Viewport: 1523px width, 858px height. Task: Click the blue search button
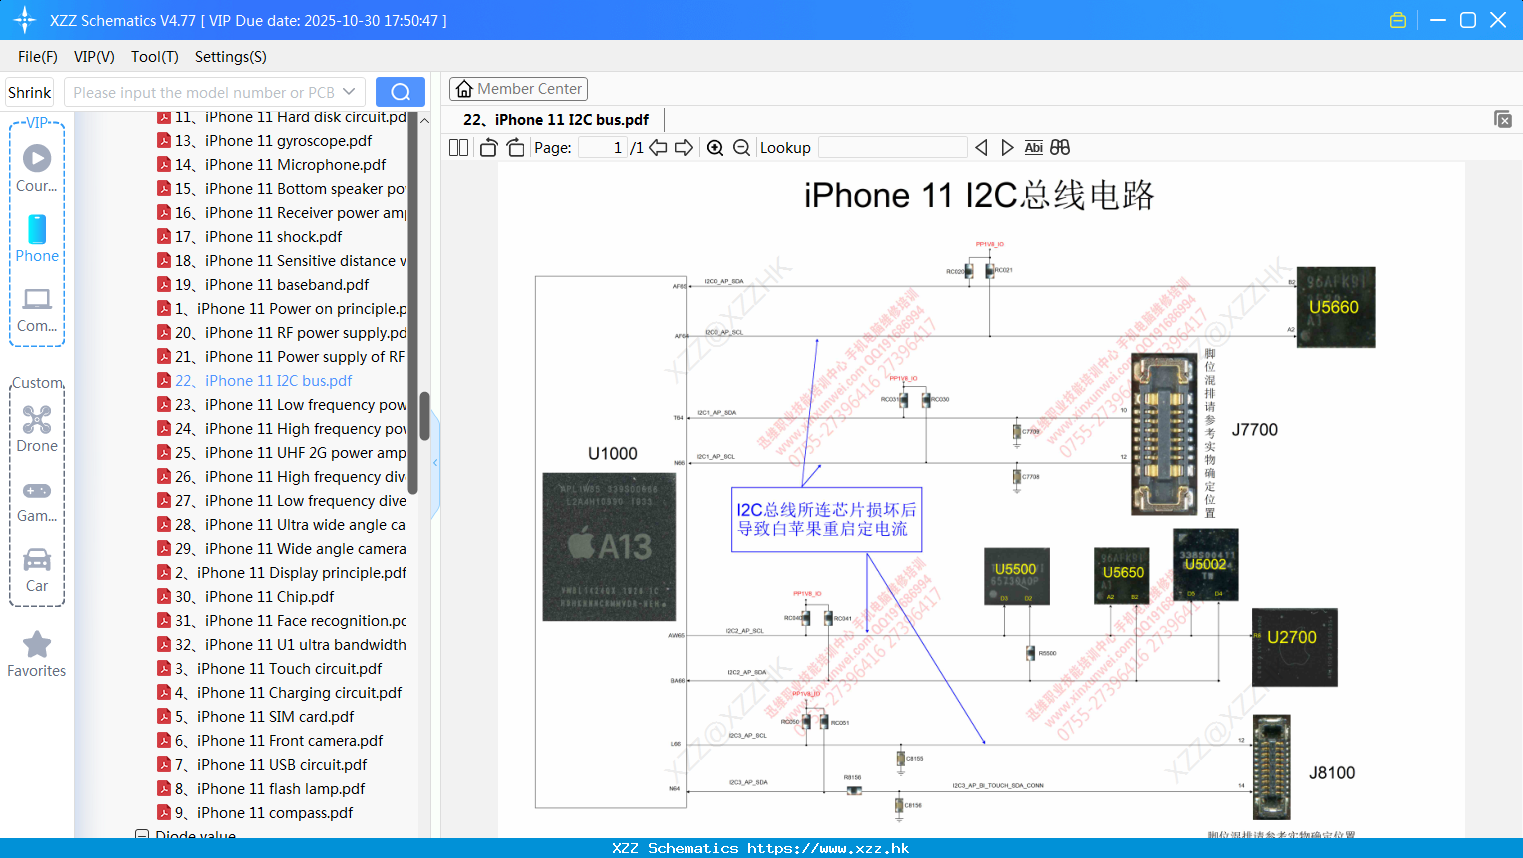(400, 92)
